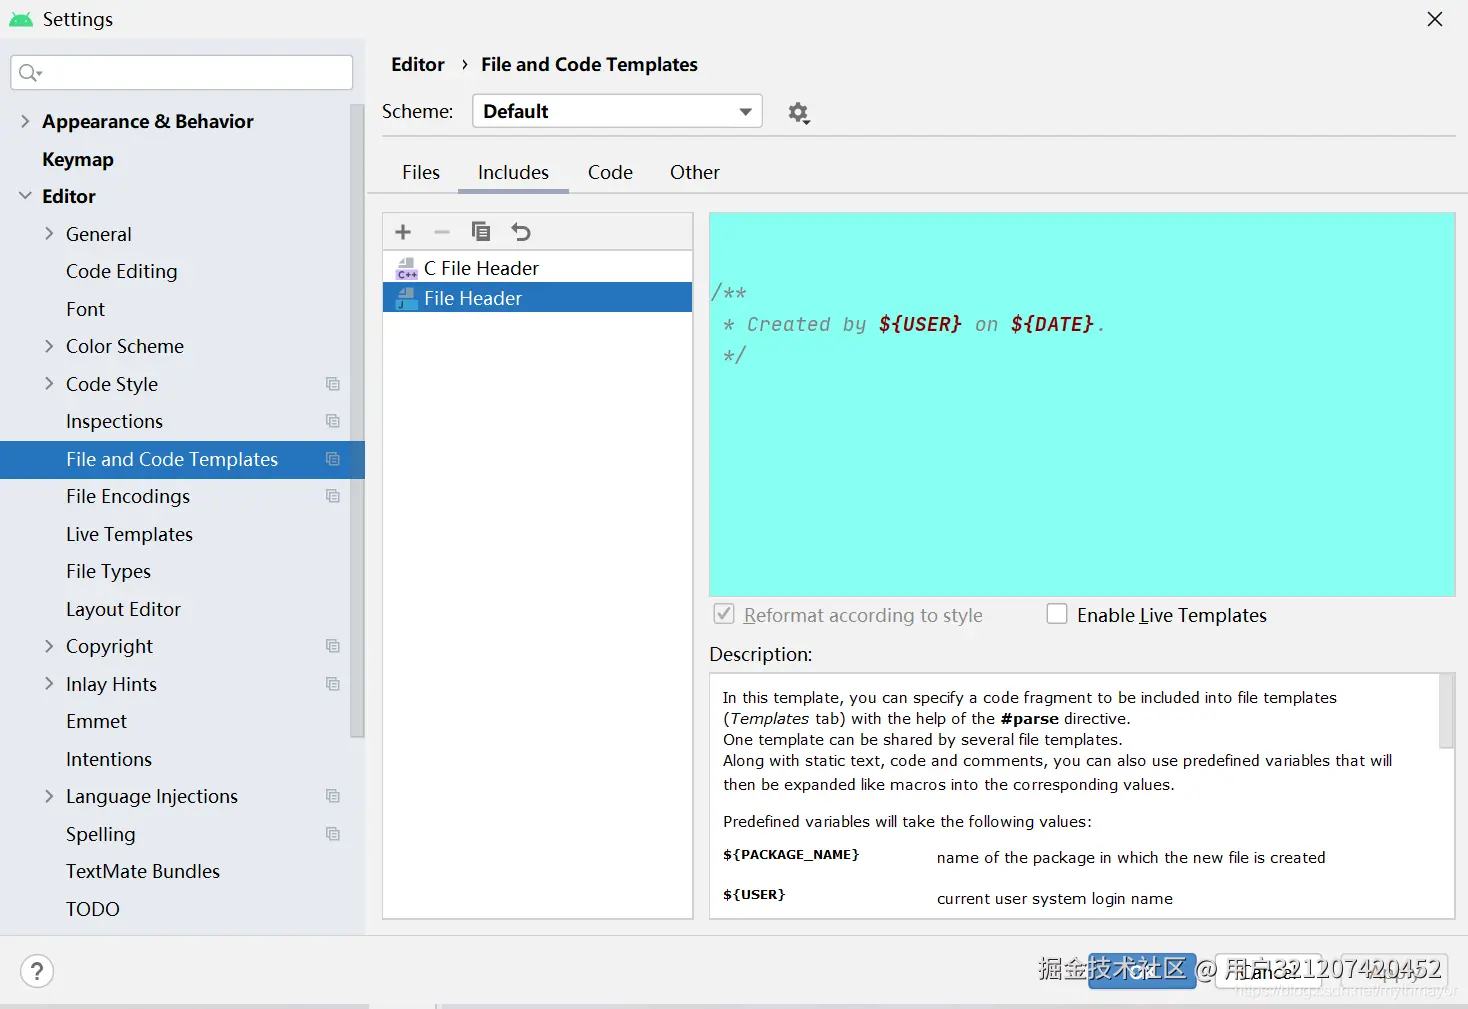Click the remove template minus icon
The width and height of the screenshot is (1468, 1009).
point(442,232)
